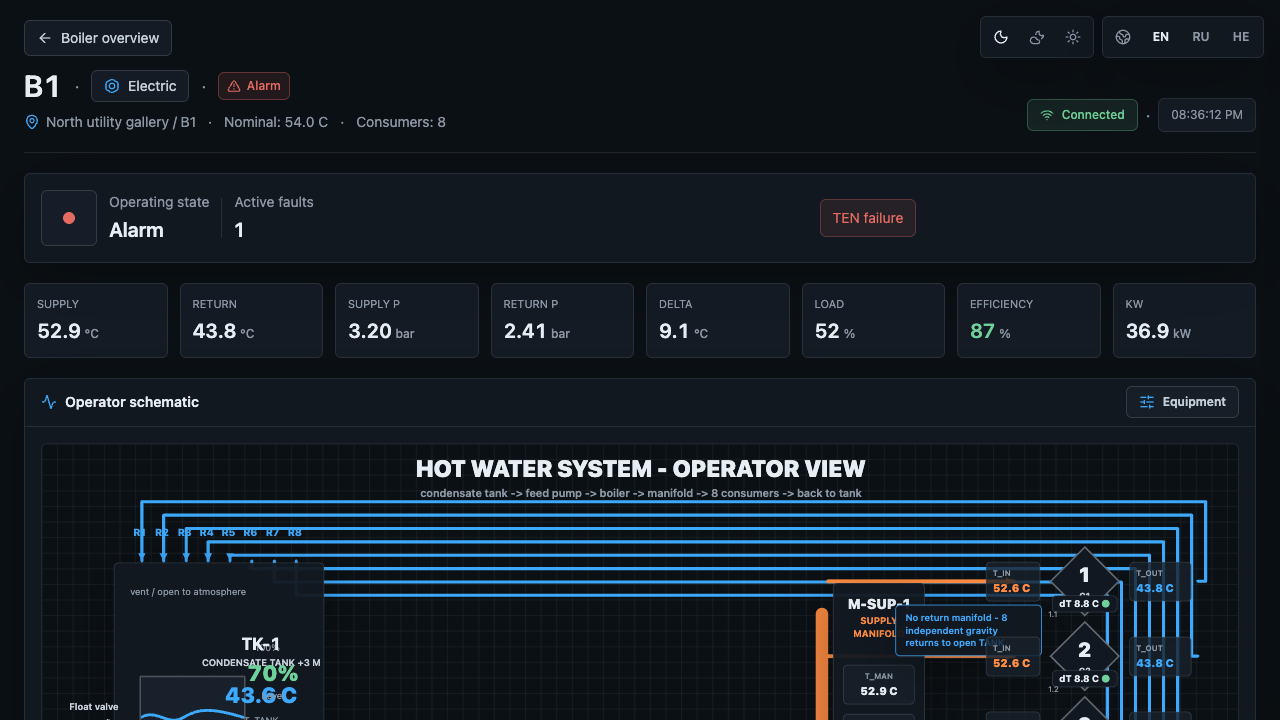Click the RETURN P 2.41 bar card
The height and width of the screenshot is (720, 1280).
[562, 320]
